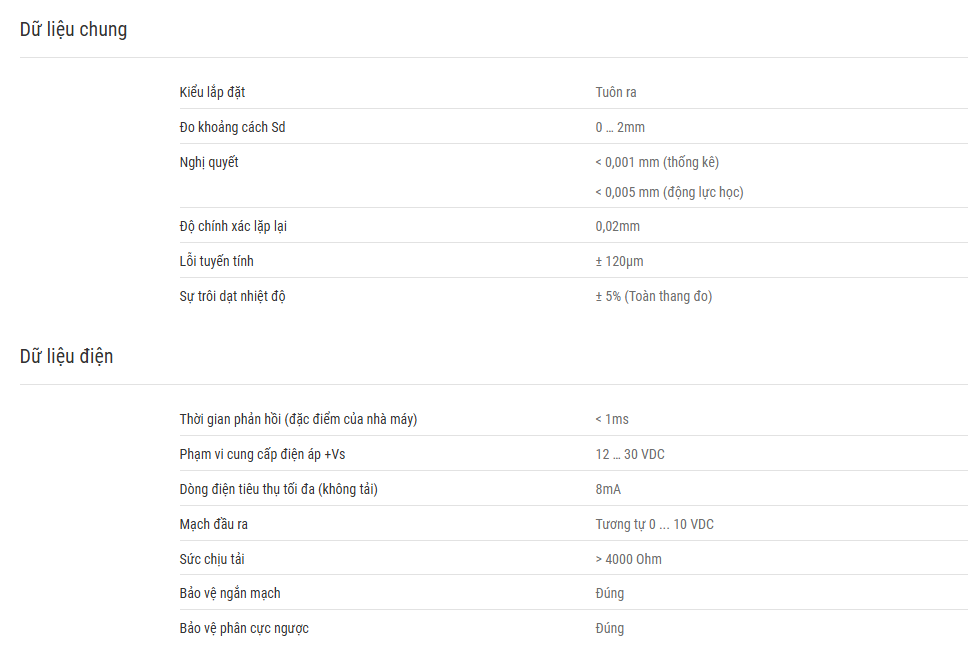Click the '± 5% (Toàn thang đo)' value
The height and width of the screenshot is (652, 968).
654,296
